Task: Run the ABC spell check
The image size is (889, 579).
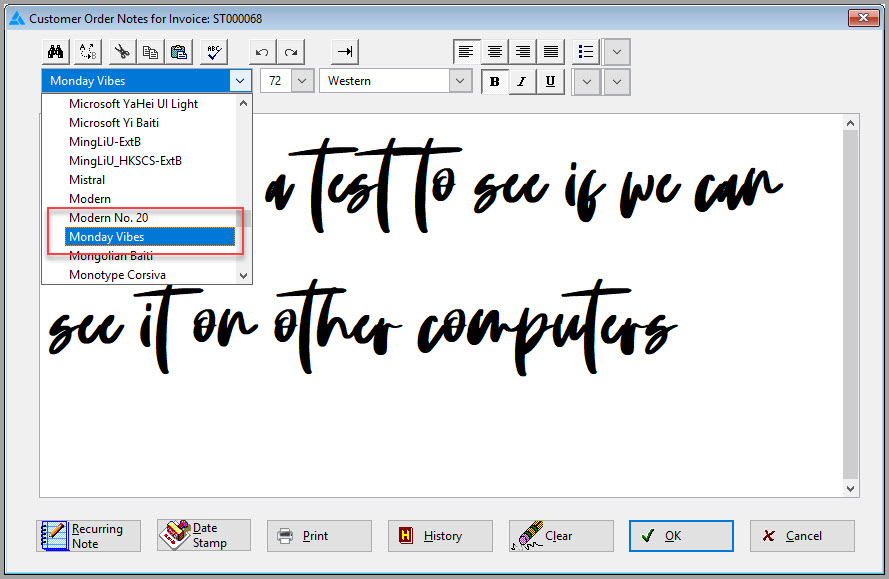Action: pos(214,52)
